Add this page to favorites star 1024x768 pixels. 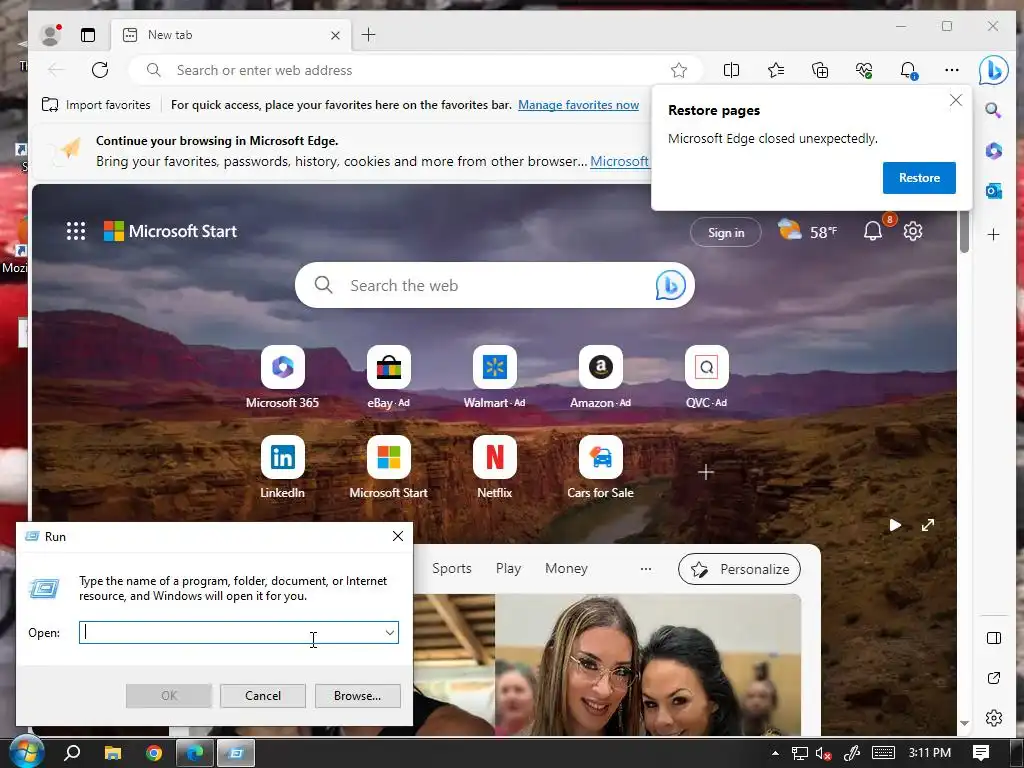coord(679,70)
